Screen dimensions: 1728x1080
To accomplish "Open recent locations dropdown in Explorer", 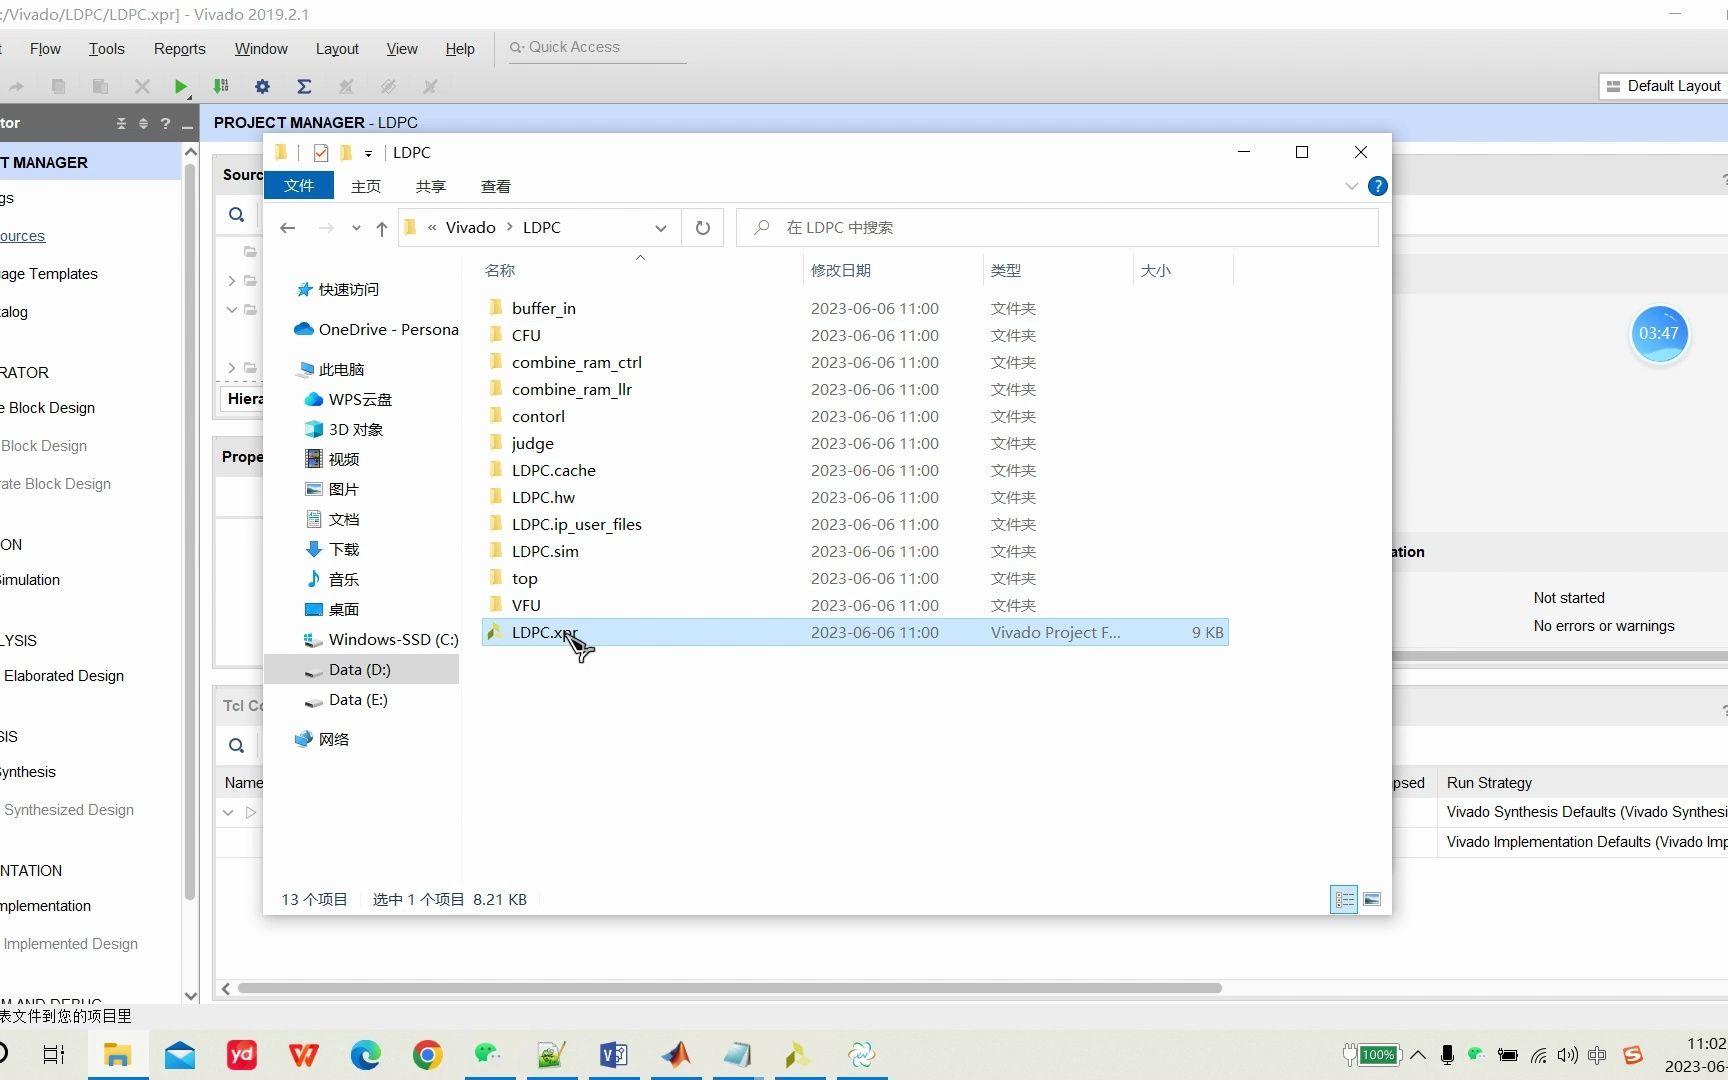I will pyautogui.click(x=356, y=228).
